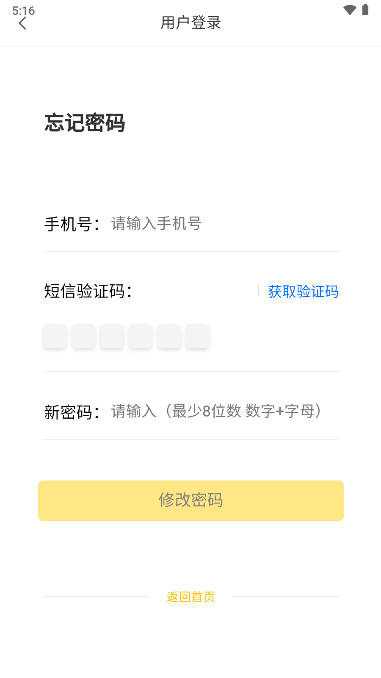Viewport: 381px width, 678px height.
Task: Tap the 用户登录 page title
Action: click(x=191, y=23)
